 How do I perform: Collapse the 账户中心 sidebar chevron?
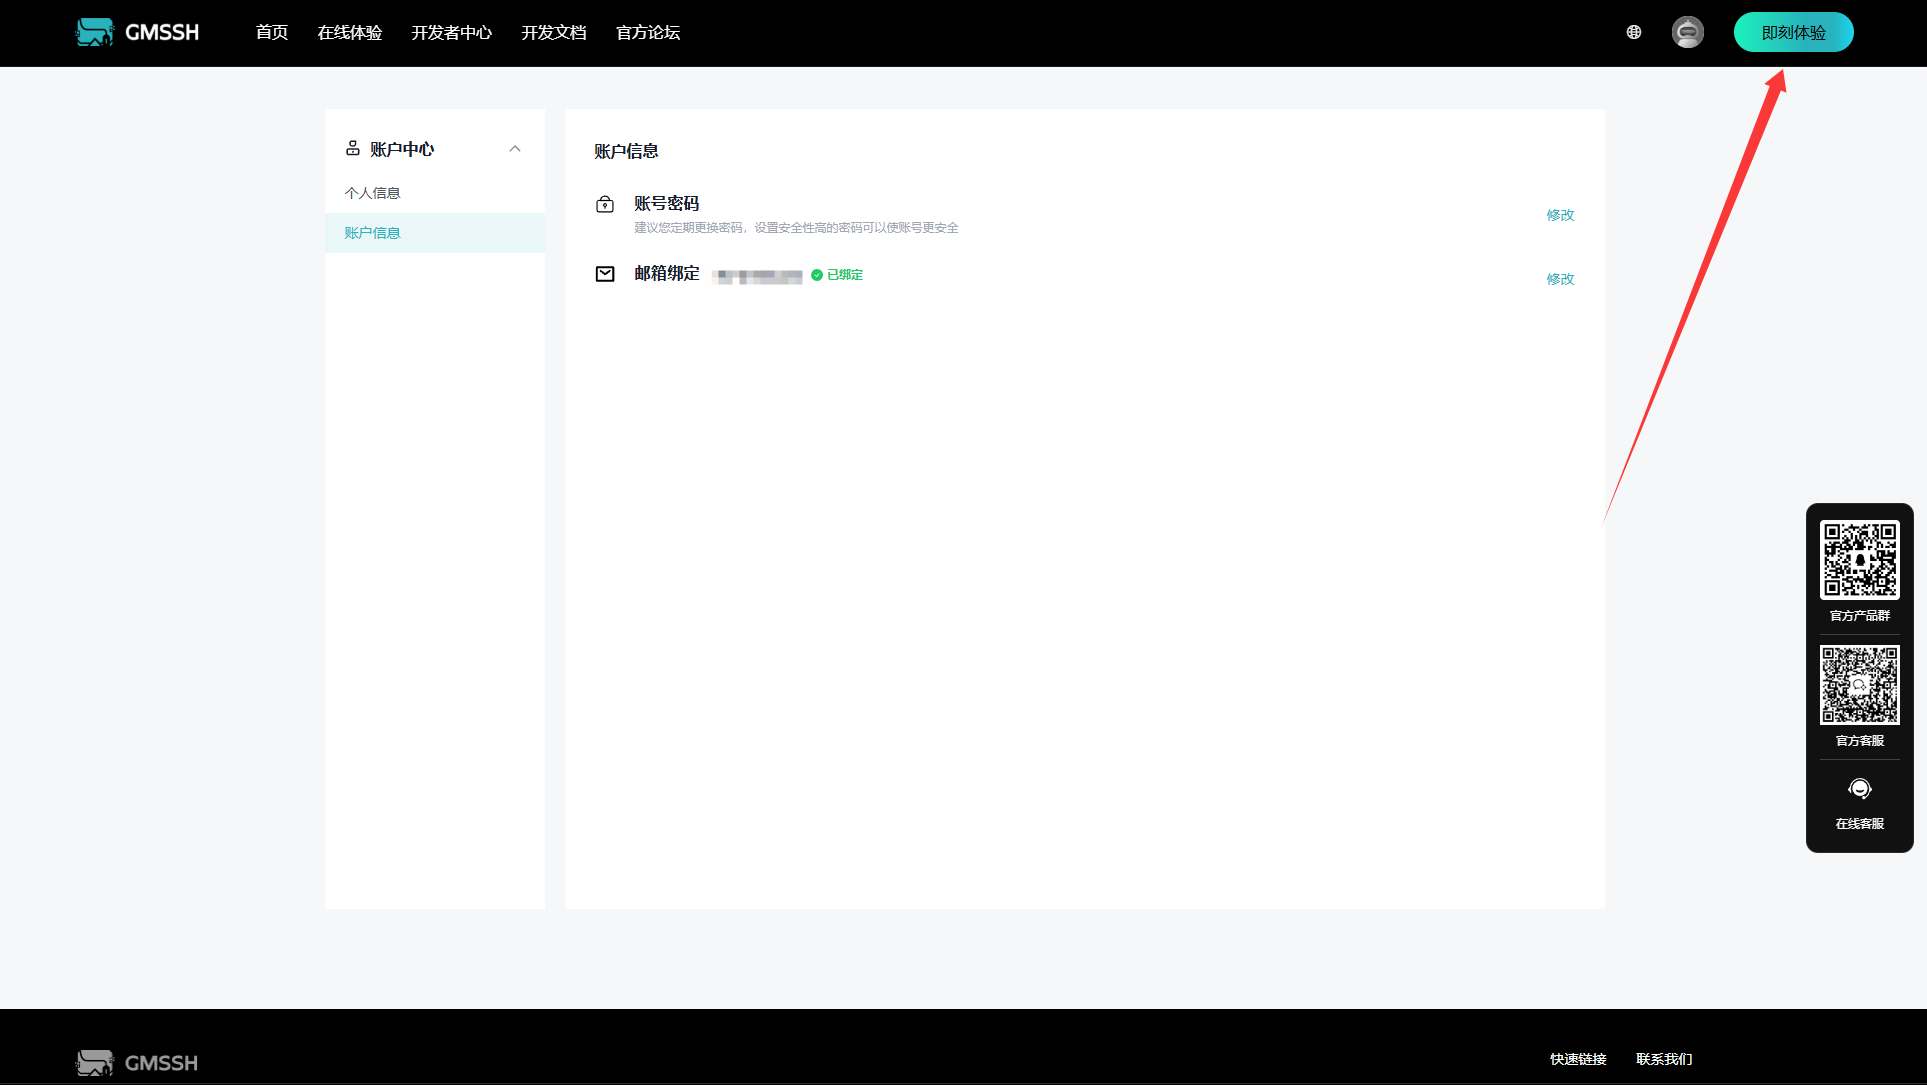point(515,149)
